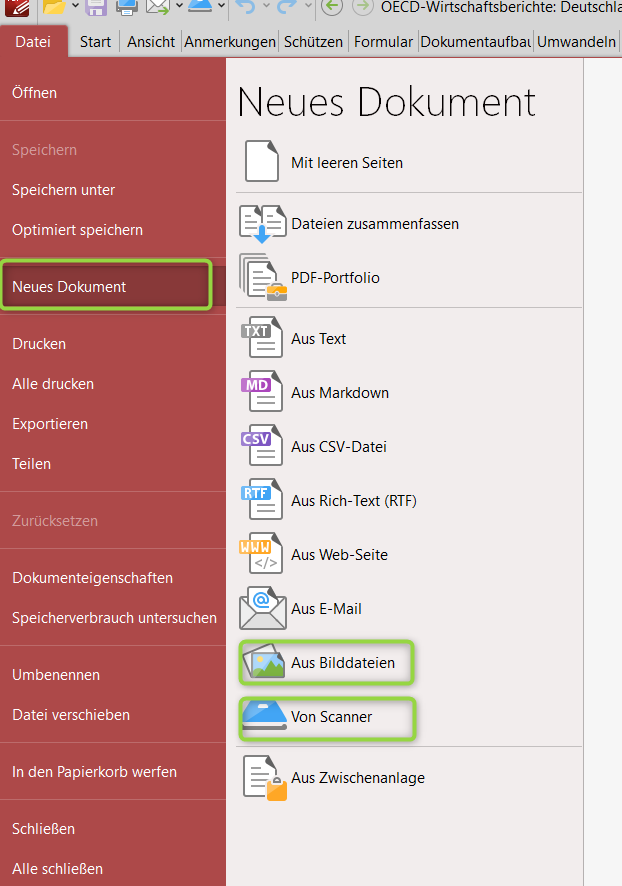Select Speichern unter in the sidebar
Screen dimensions: 622x886
tap(63, 190)
